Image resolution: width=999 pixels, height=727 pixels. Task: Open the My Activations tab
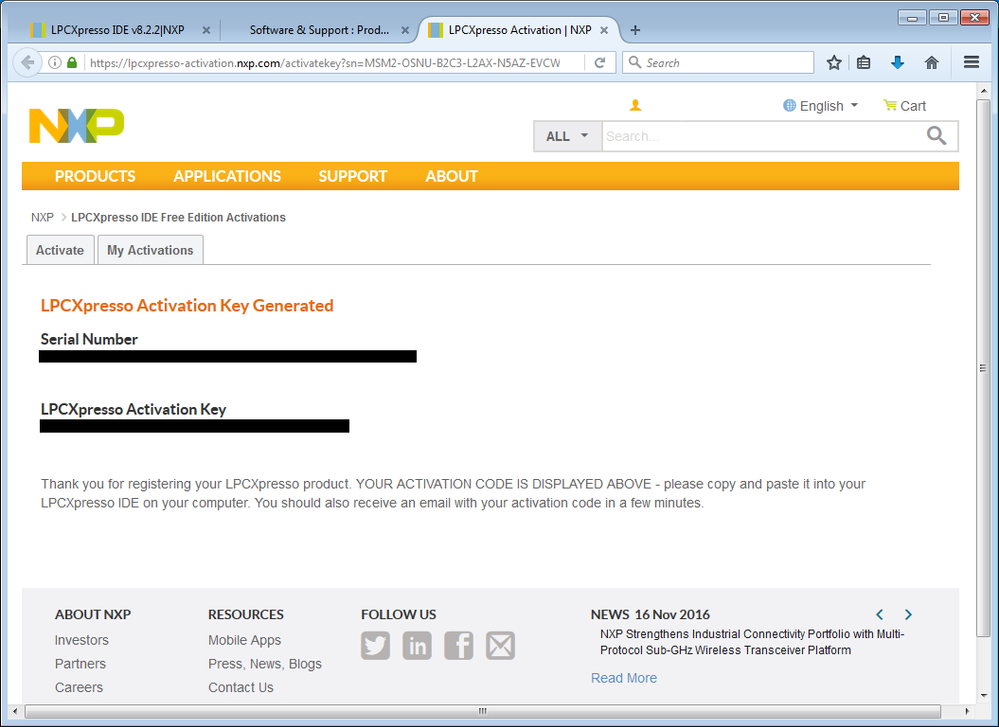pyautogui.click(x=150, y=250)
